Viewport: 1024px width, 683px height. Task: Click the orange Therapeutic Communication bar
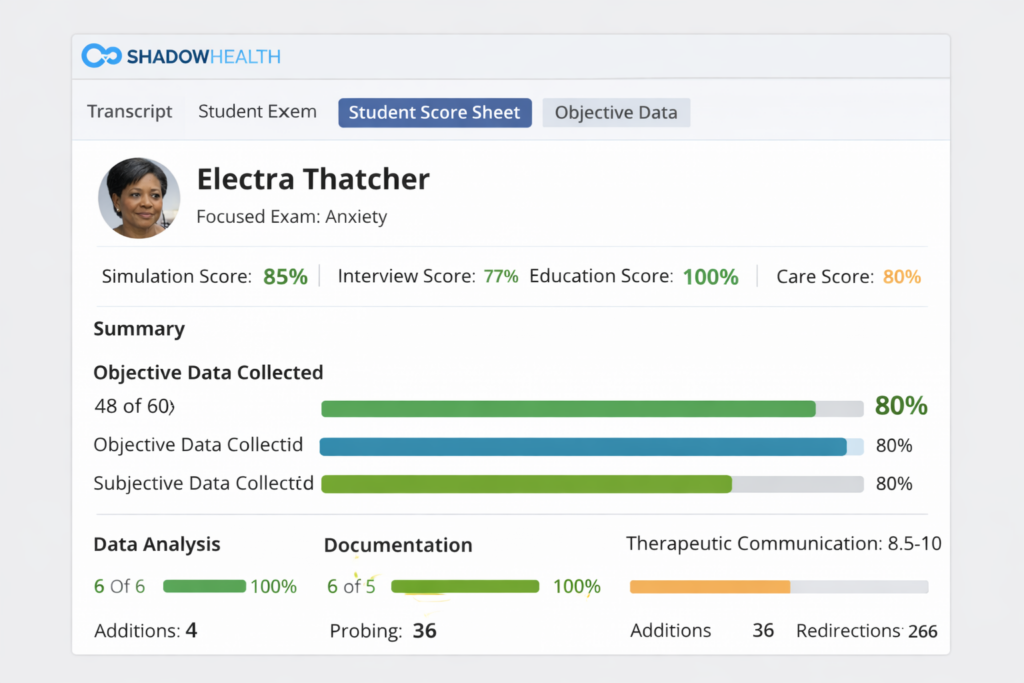click(x=710, y=587)
